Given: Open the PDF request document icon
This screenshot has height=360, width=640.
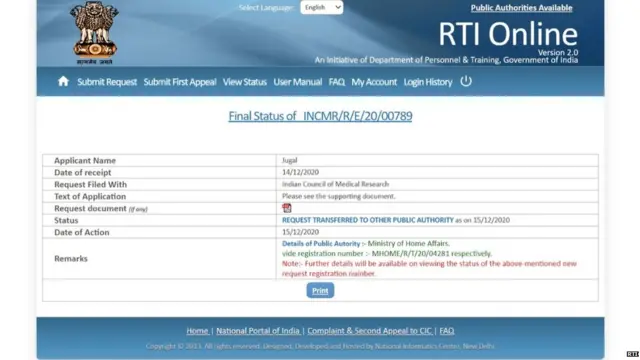Looking at the screenshot, I should 287,208.
